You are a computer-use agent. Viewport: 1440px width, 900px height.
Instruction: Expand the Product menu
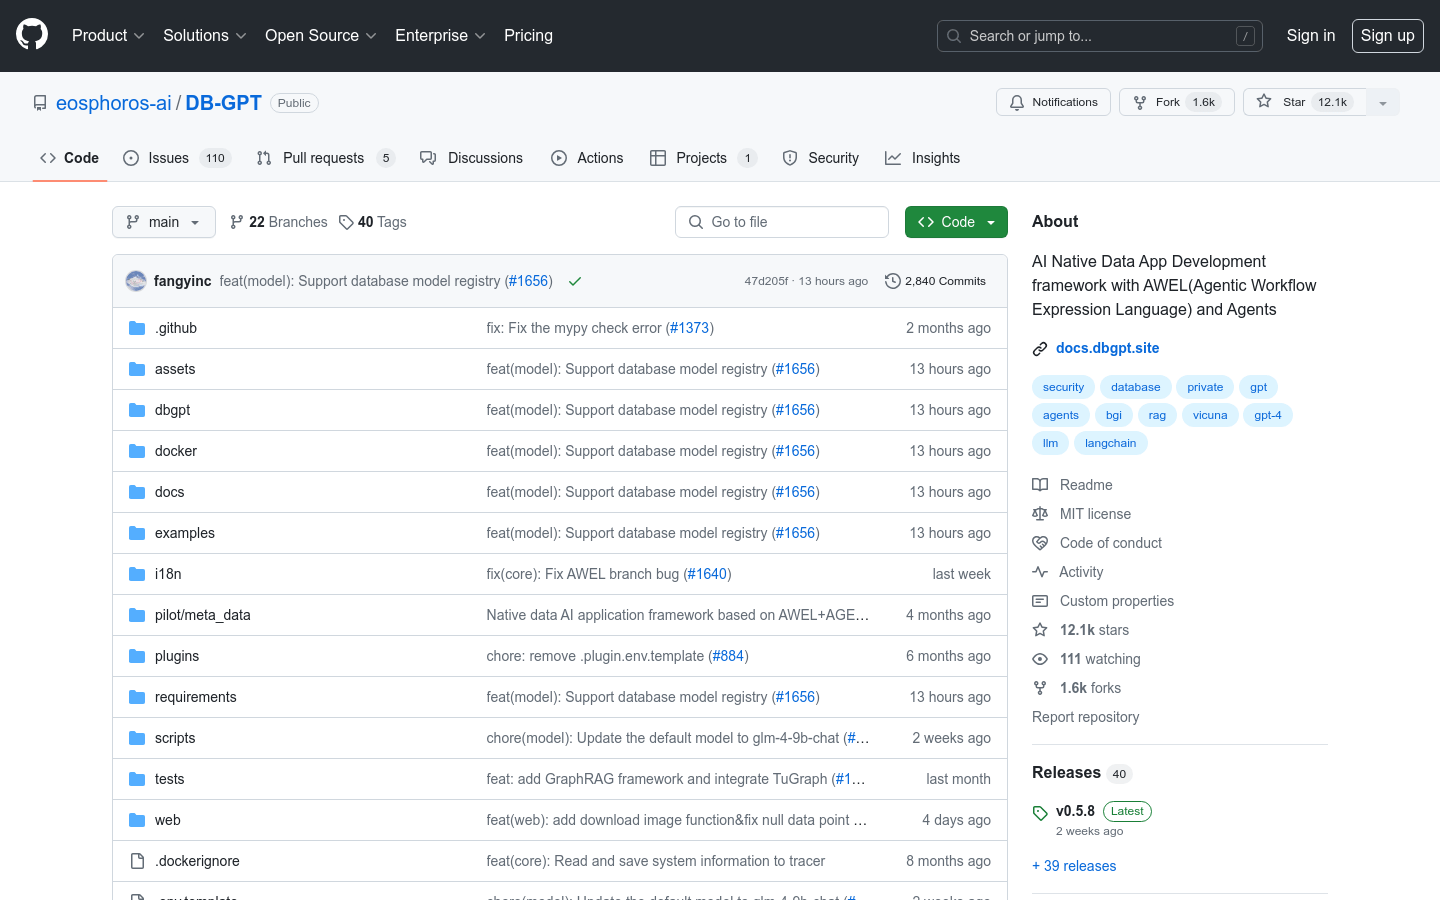tap(108, 36)
